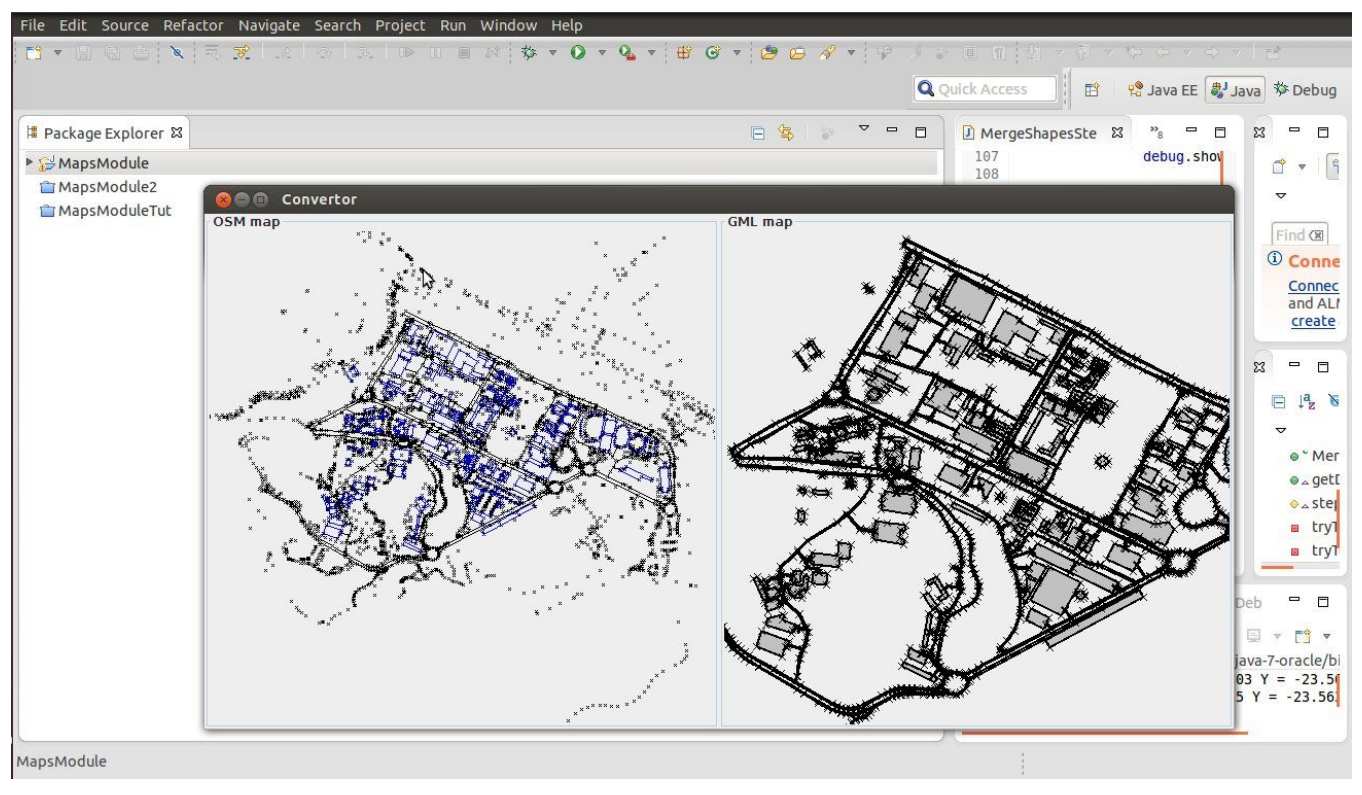This screenshot has width=1362, height=795.
Task: Open the Run button dropdown arrow
Action: (603, 53)
